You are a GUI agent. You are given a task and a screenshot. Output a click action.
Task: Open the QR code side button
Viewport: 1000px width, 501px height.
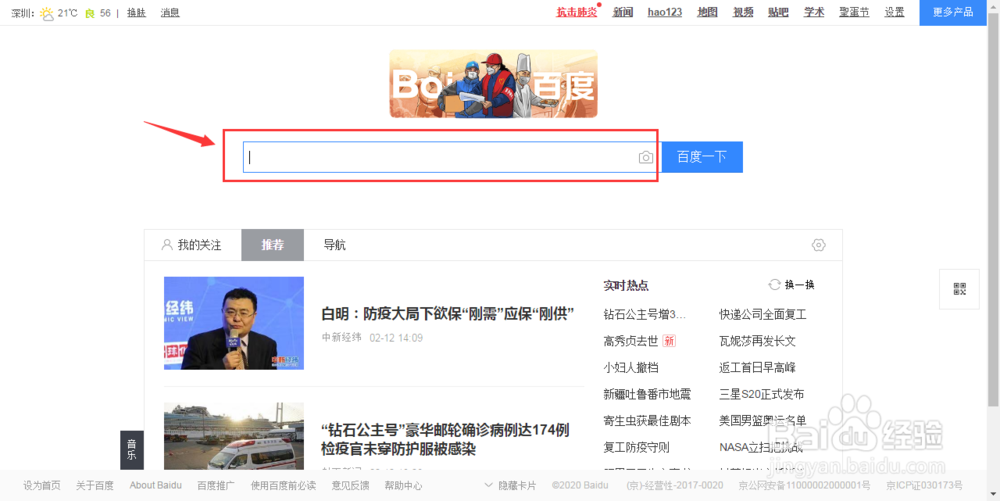coord(959,289)
